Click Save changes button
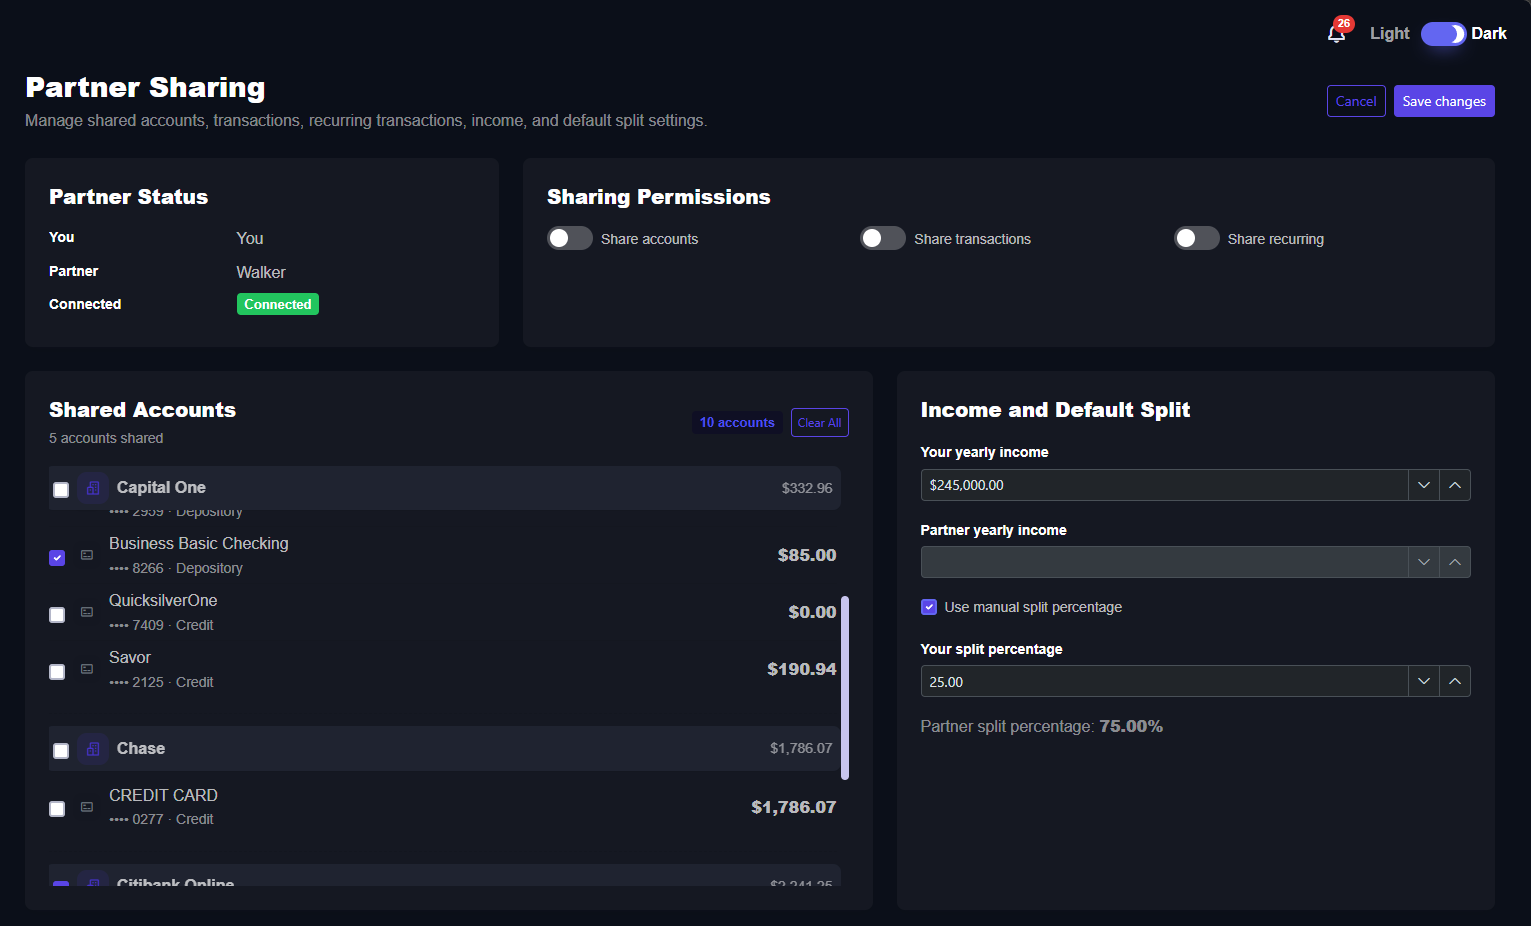This screenshot has width=1531, height=926. click(x=1444, y=101)
